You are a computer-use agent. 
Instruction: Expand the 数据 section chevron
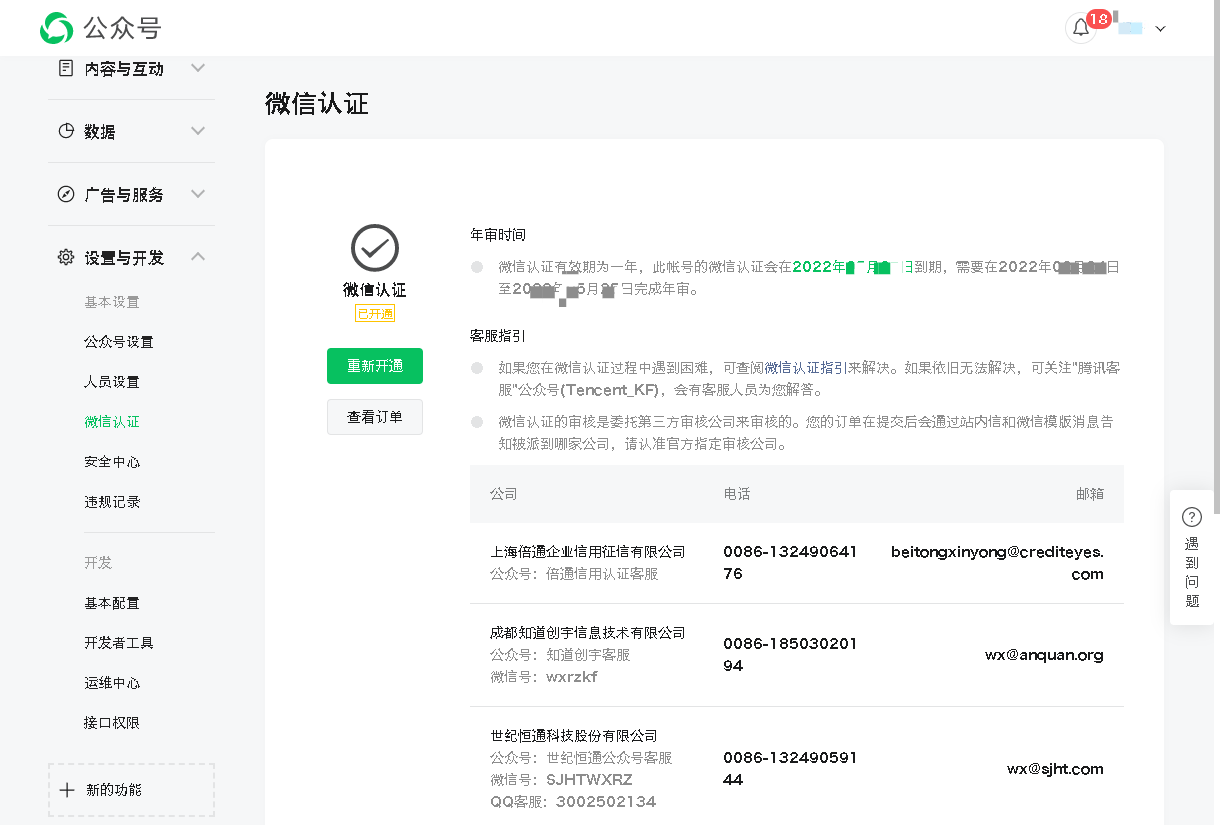tap(198, 131)
